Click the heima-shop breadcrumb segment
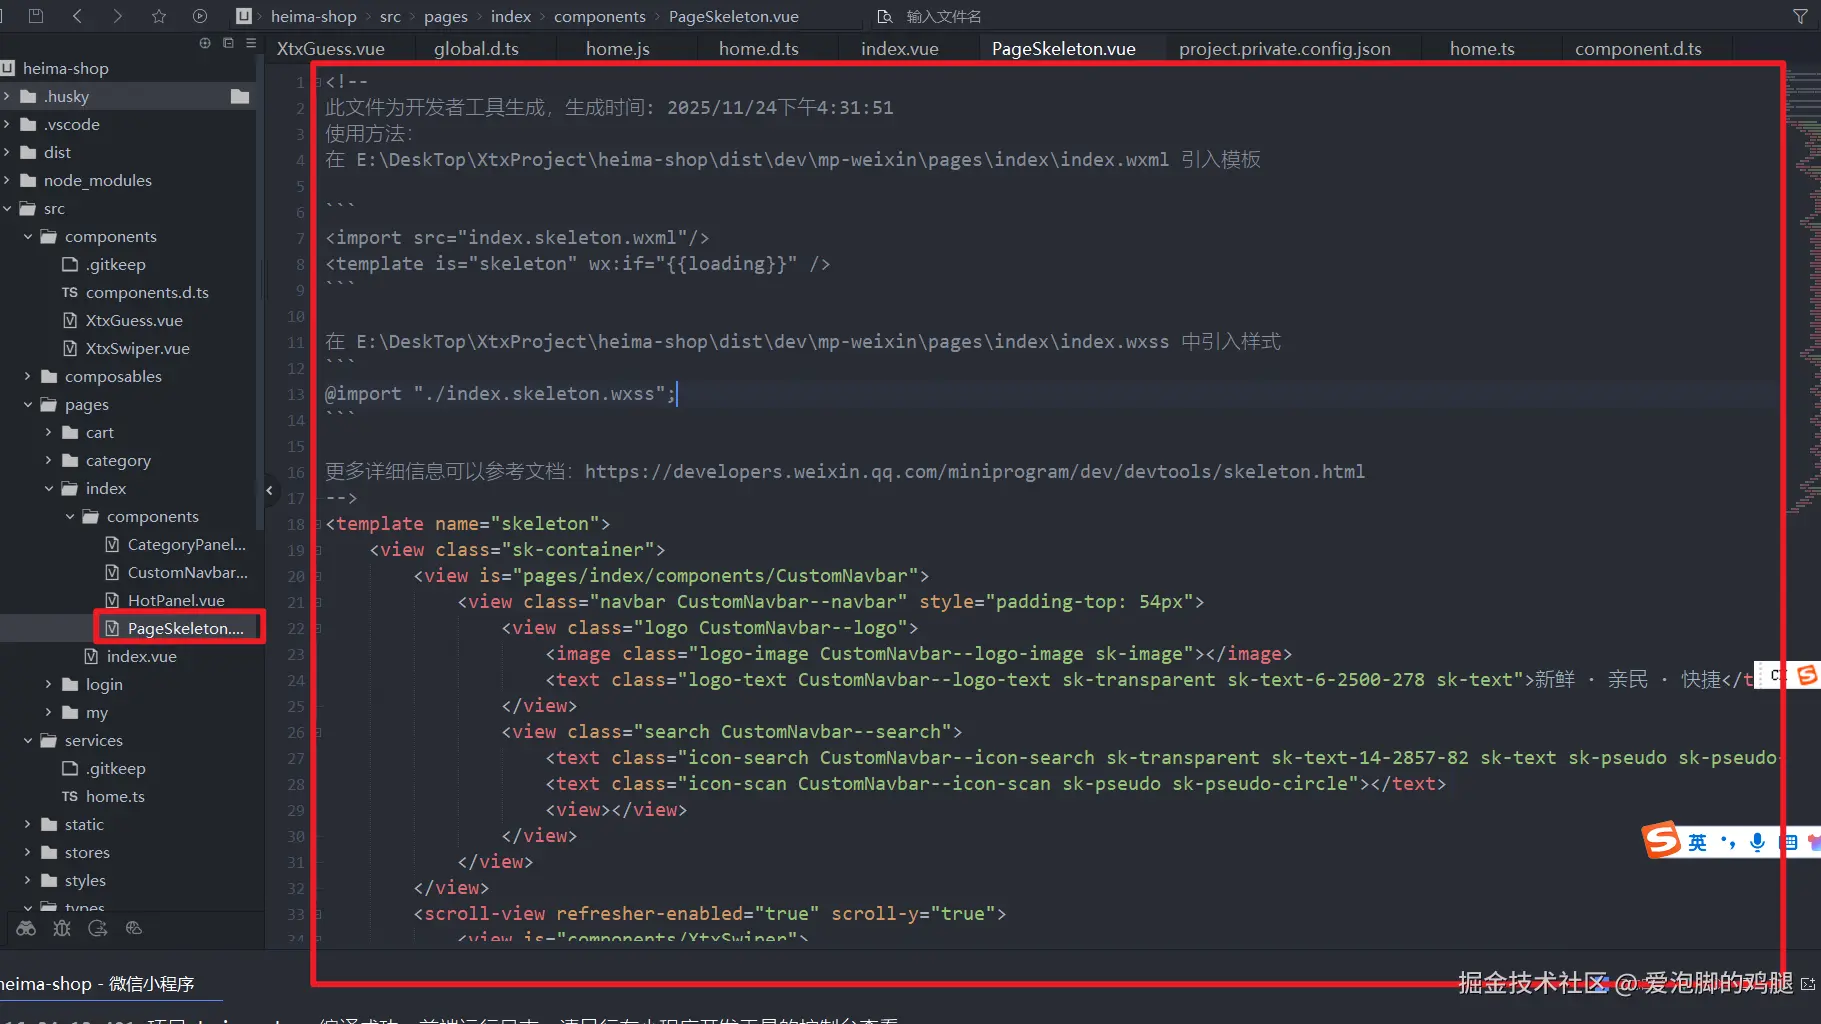Image resolution: width=1821 pixels, height=1024 pixels. pyautogui.click(x=313, y=16)
